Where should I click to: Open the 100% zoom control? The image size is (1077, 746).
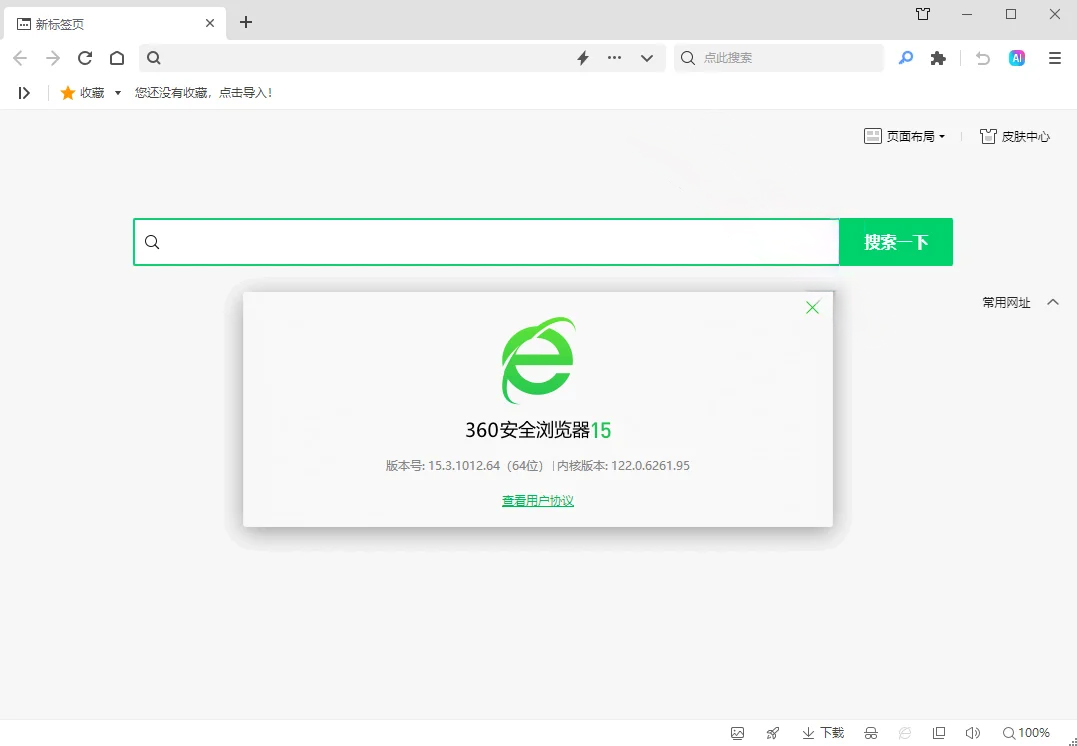pyautogui.click(x=1026, y=733)
